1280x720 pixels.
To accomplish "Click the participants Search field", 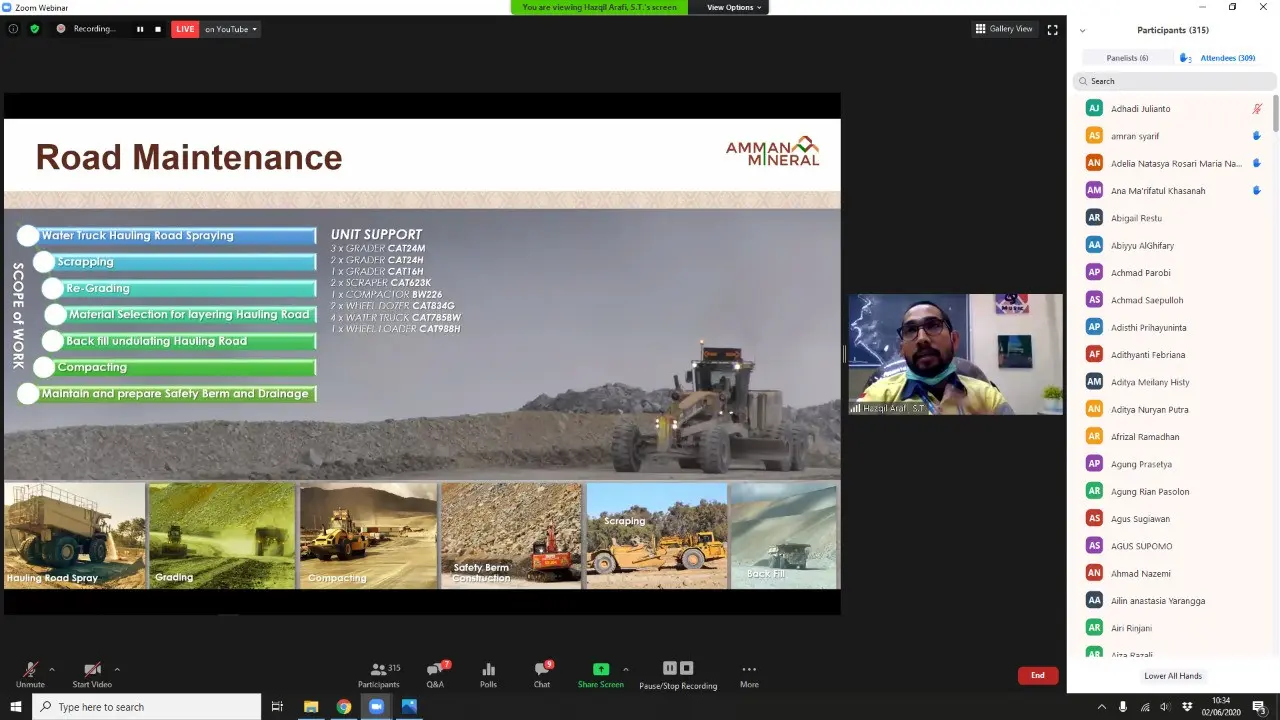I will (x=1176, y=81).
